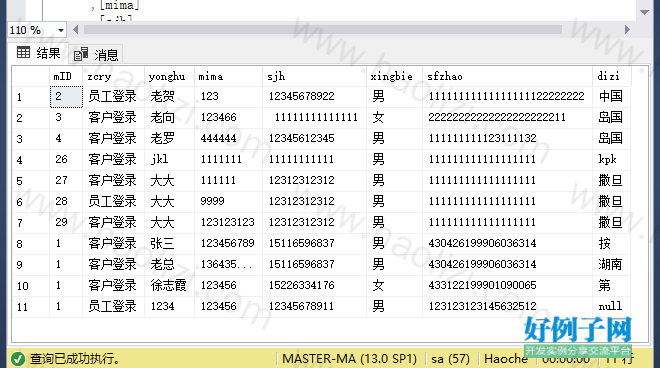The image size is (660, 368).
Task: Click dizi cell 中国
Action: pyautogui.click(x=612, y=97)
